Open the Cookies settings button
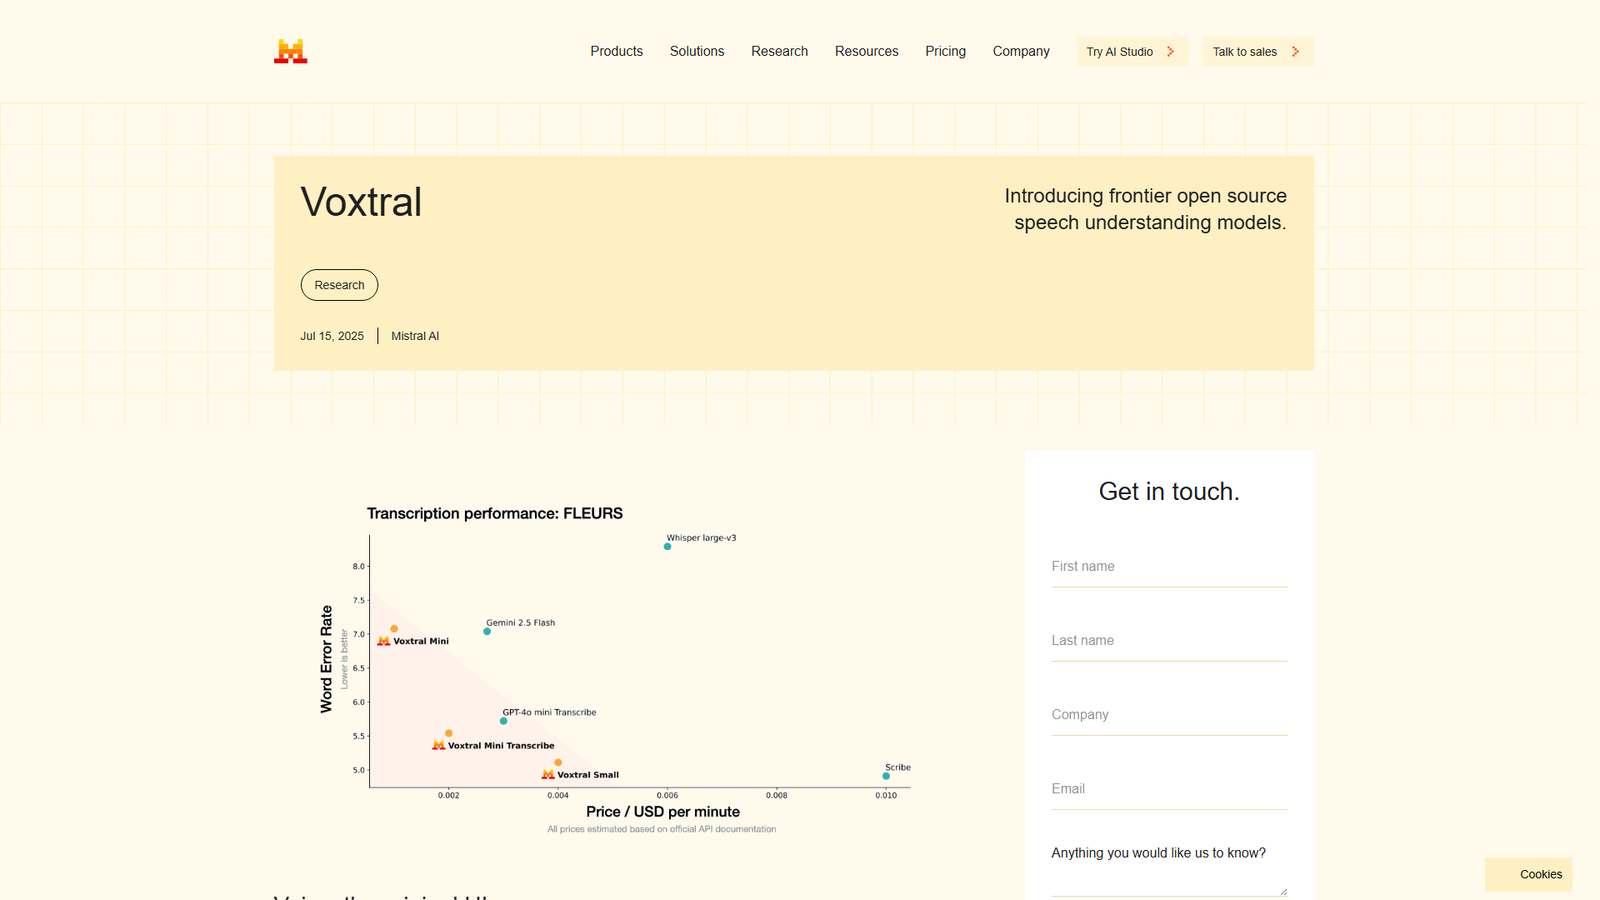 pos(1540,874)
